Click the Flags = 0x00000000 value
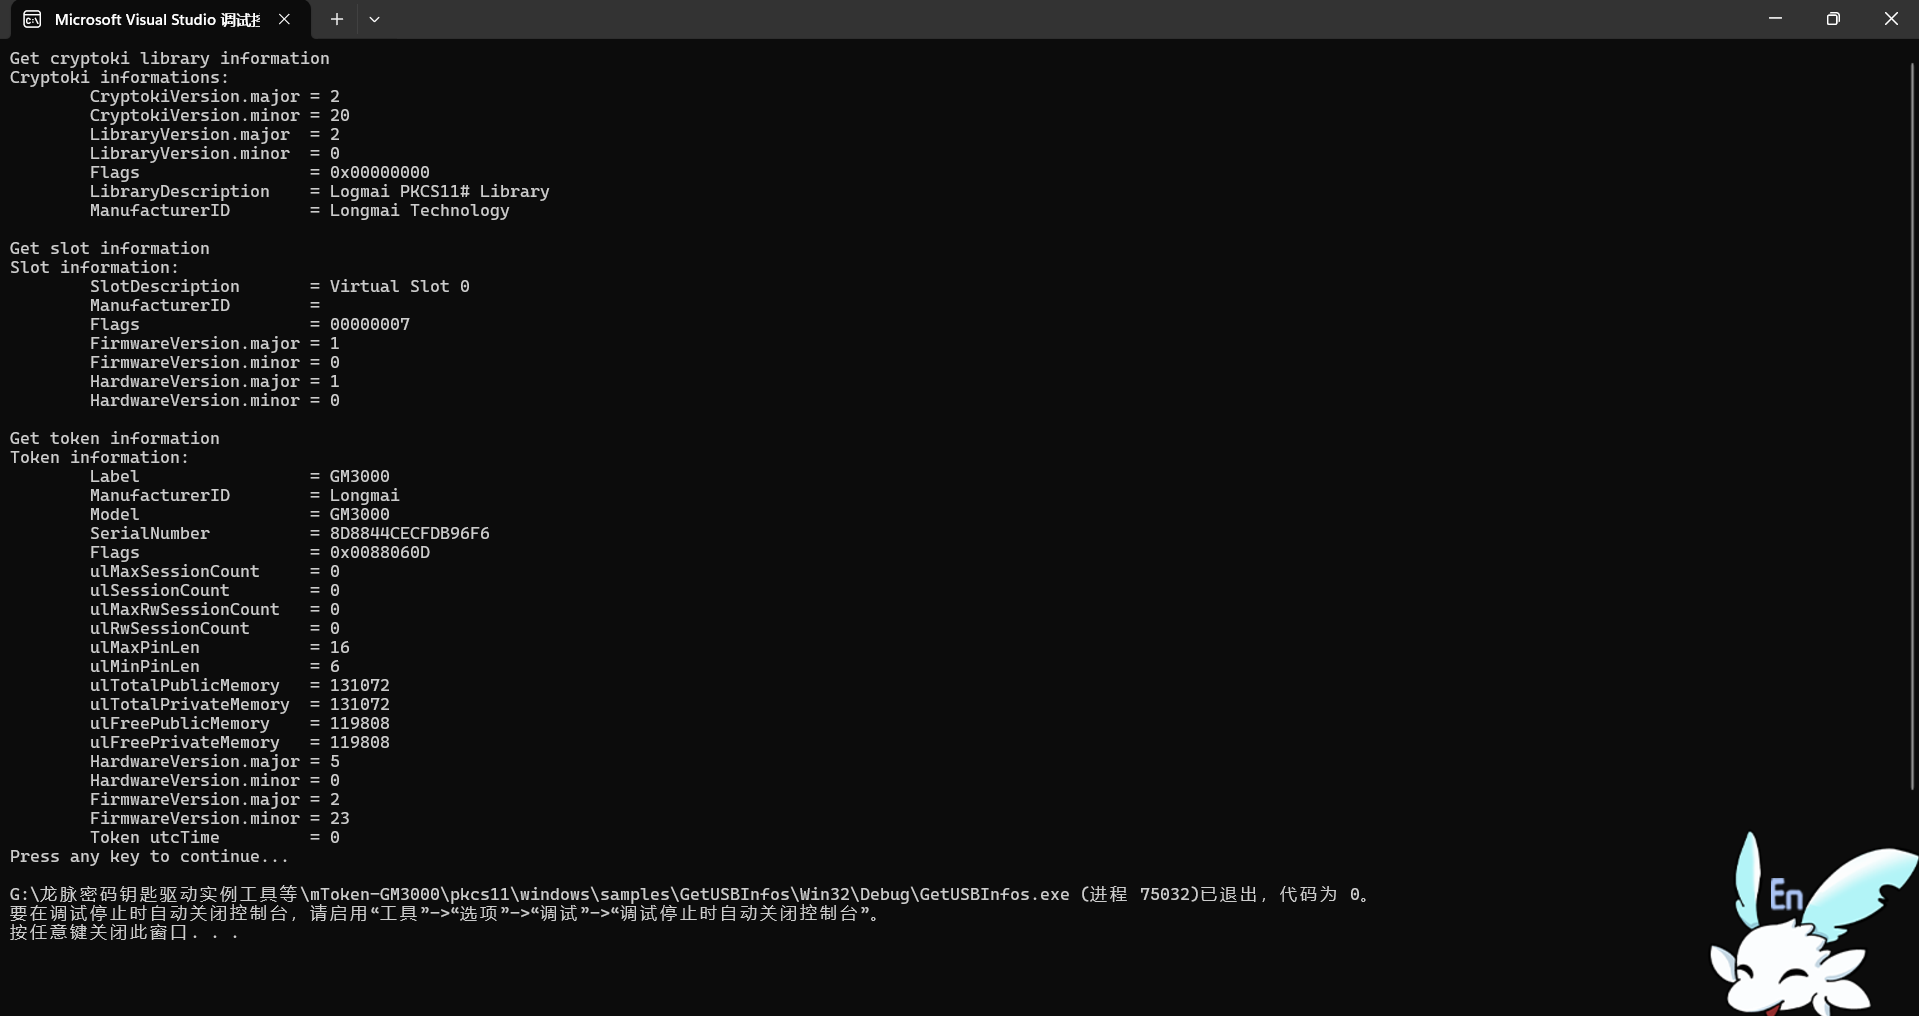Screen dimensions: 1919x1016 tap(380, 172)
